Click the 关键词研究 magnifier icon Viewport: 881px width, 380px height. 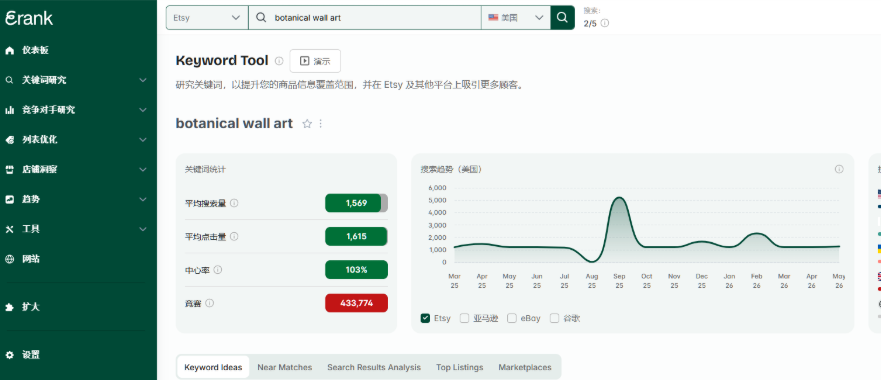pos(9,80)
